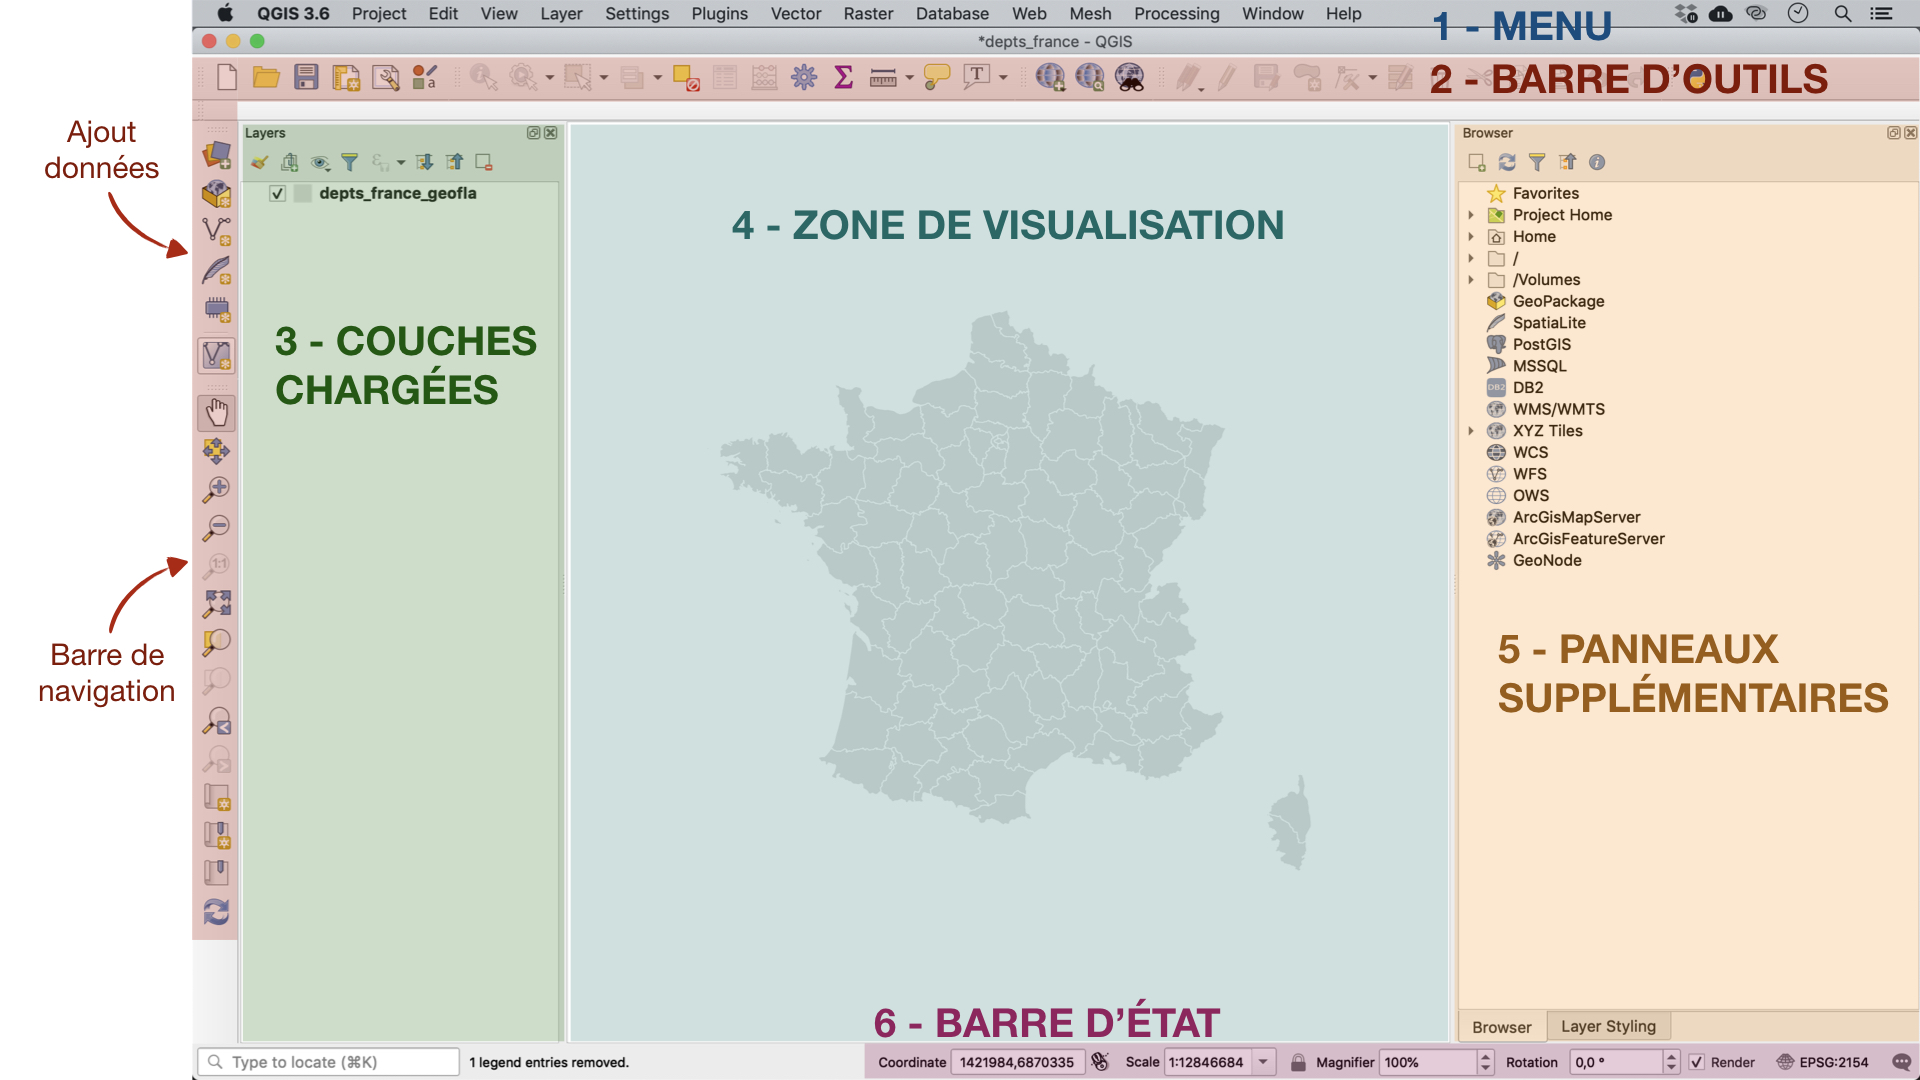
Task: Click the depts_france_geofla layer color swatch
Action: [303, 194]
